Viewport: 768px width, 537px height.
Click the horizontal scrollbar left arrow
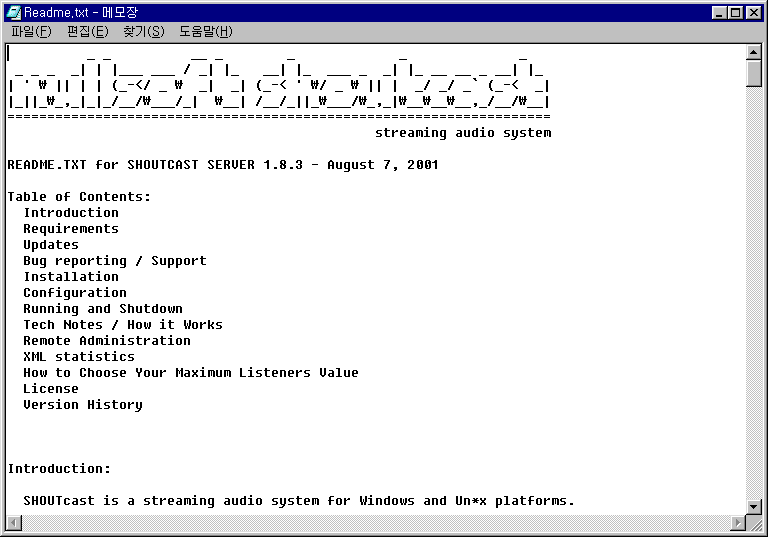pyautogui.click(x=14, y=523)
